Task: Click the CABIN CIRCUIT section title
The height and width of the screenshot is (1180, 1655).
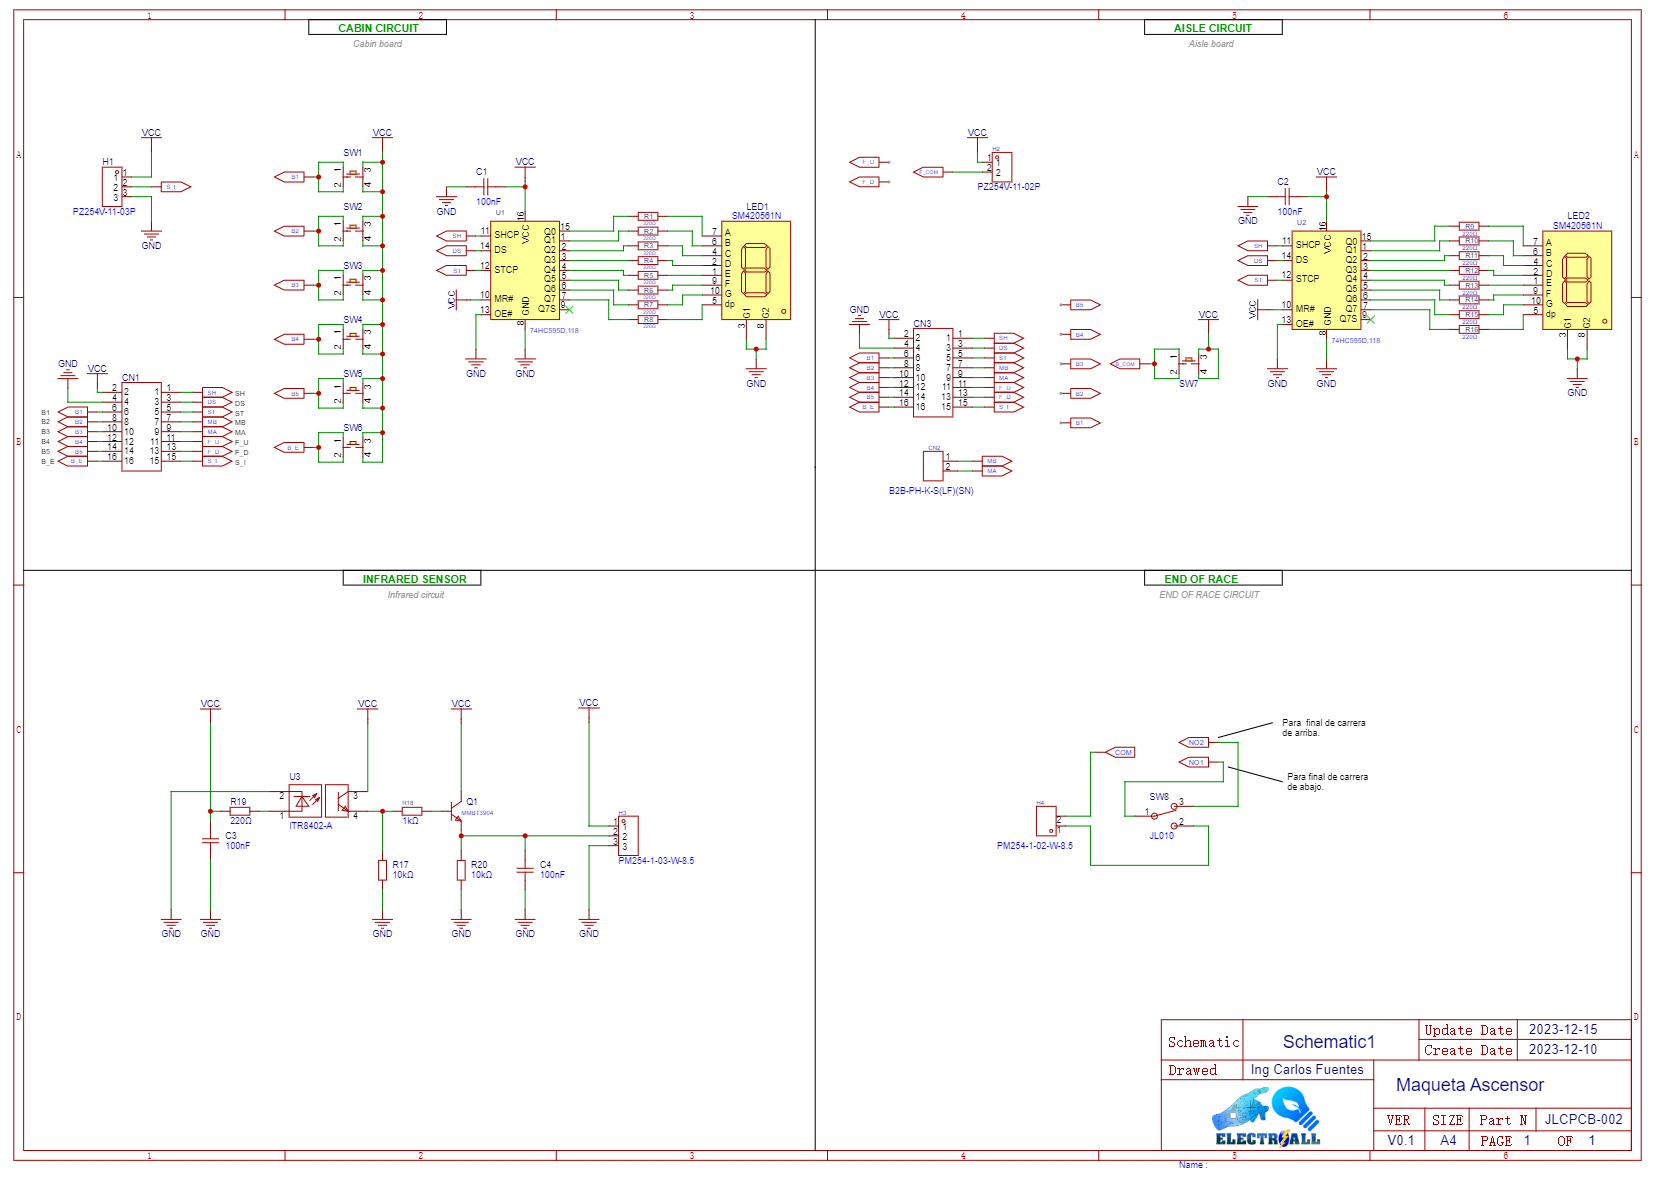Action: tap(378, 28)
